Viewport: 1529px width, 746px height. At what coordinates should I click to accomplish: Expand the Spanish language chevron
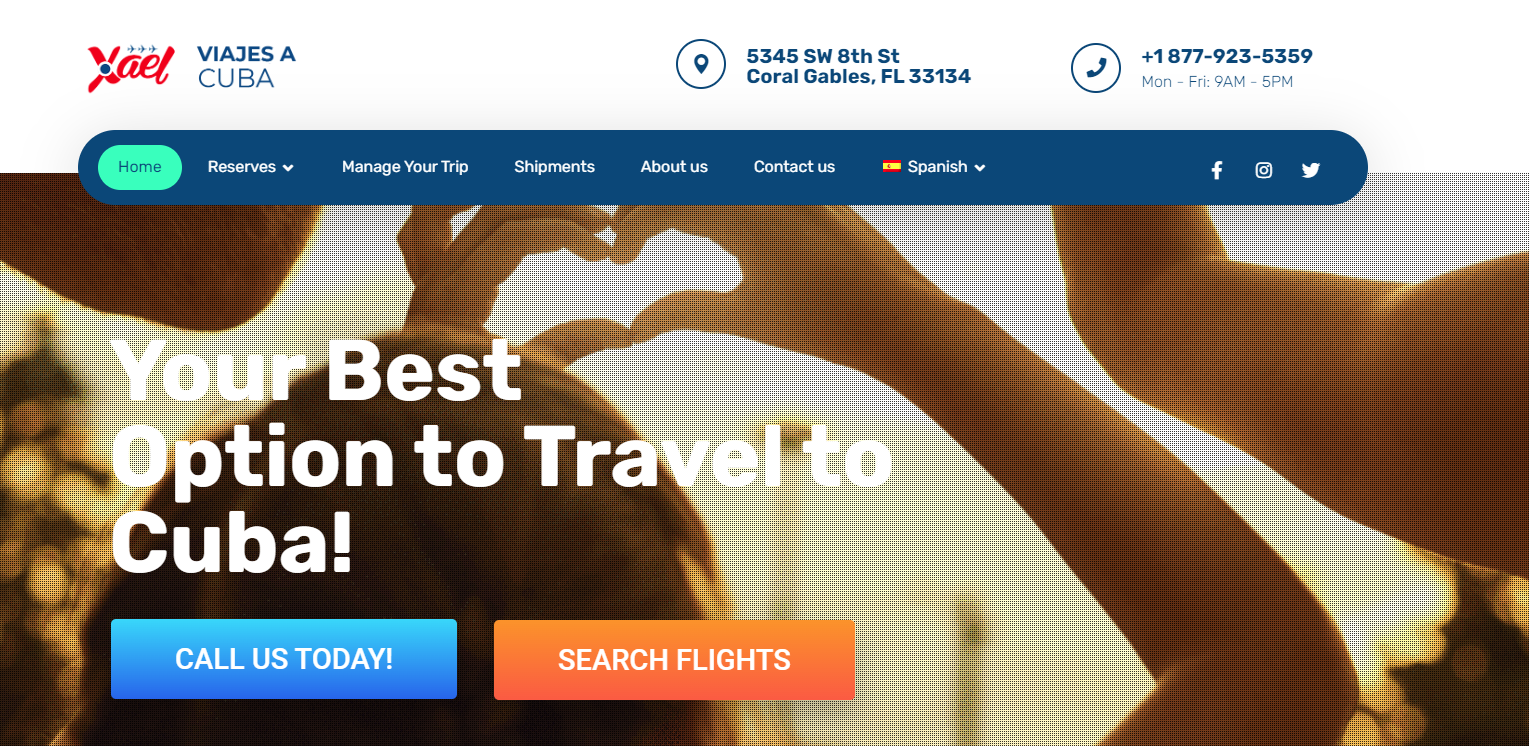980,168
